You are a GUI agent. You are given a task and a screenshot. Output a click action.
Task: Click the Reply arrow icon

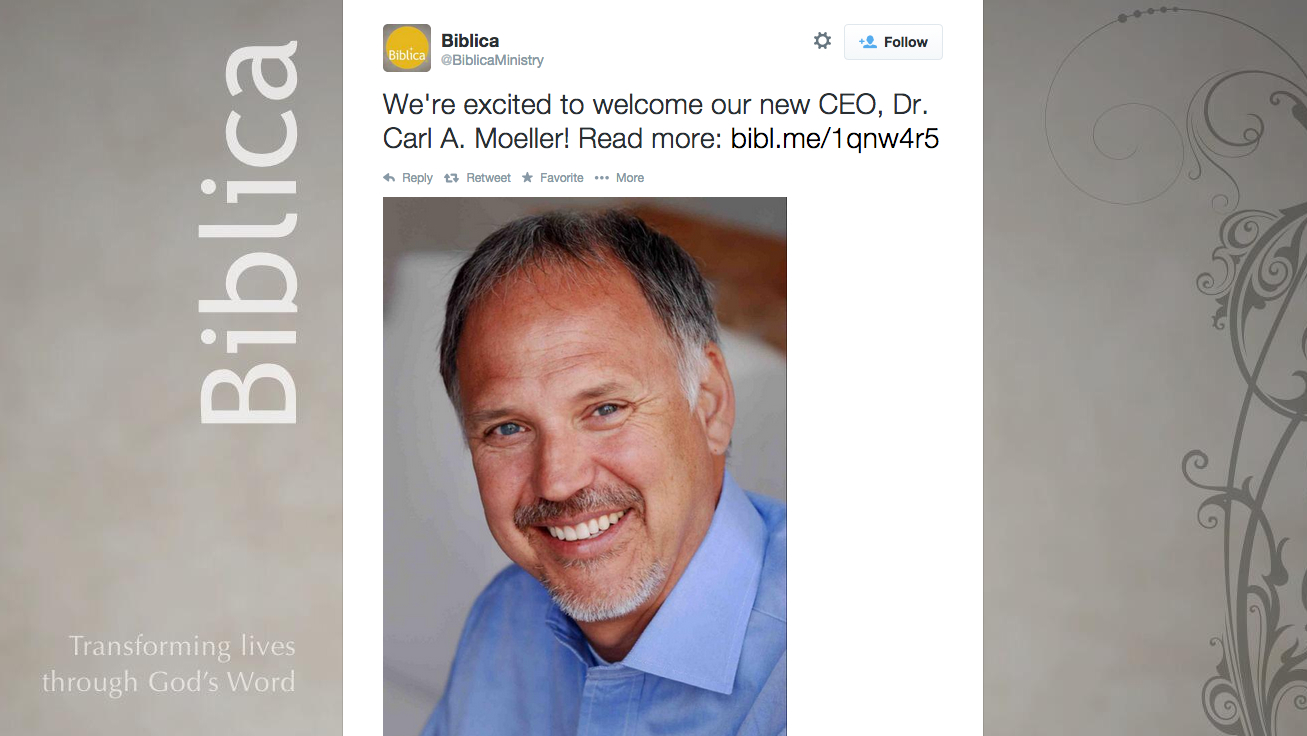click(389, 178)
